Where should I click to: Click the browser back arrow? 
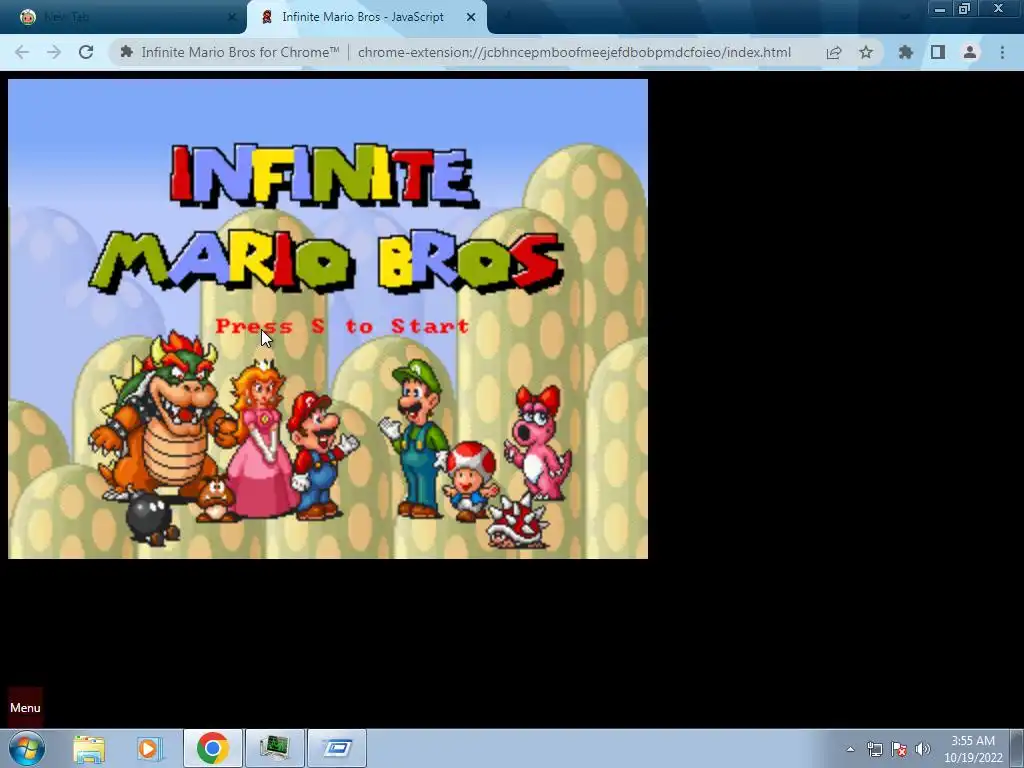tap(22, 52)
